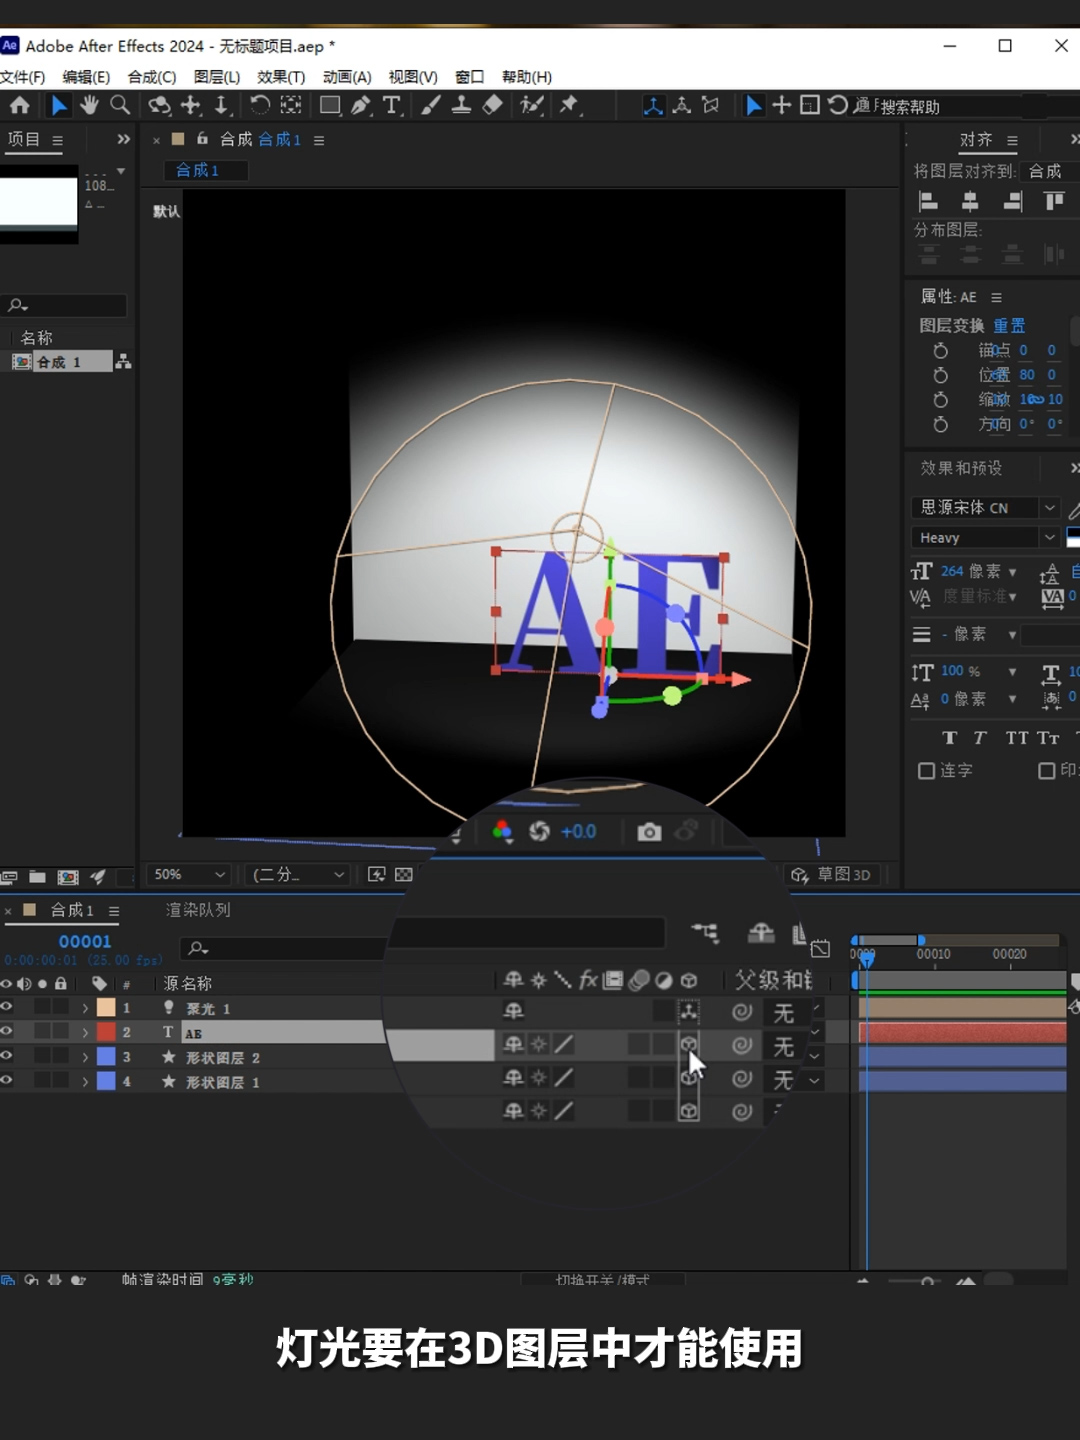Take a snapshot with camera icon

coord(649,832)
